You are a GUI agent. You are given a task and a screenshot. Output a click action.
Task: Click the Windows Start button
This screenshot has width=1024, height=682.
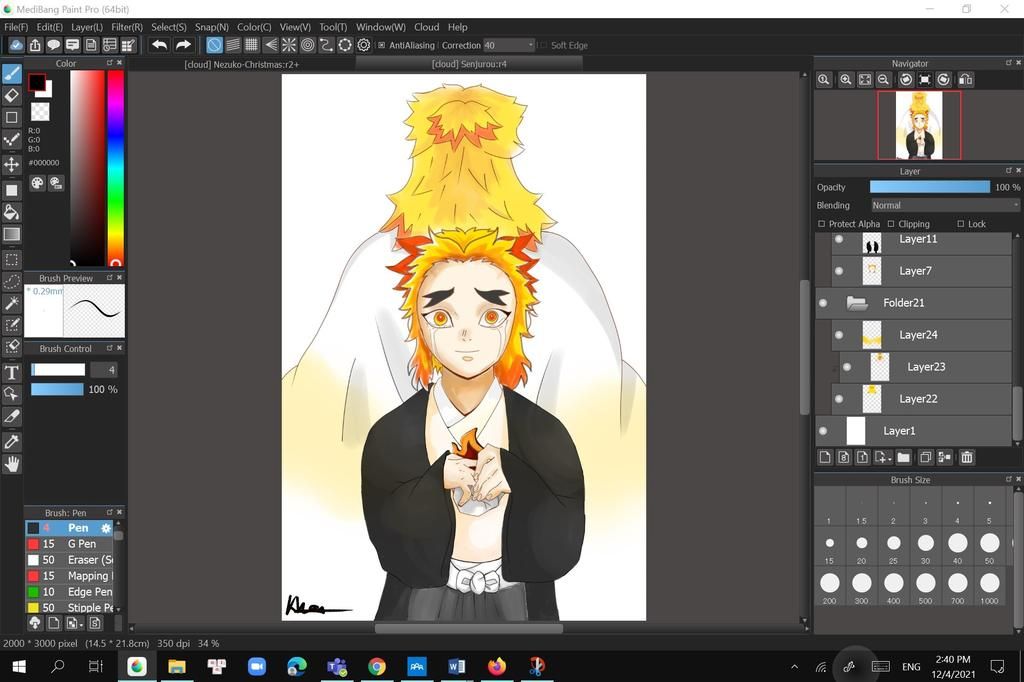tap(19, 666)
